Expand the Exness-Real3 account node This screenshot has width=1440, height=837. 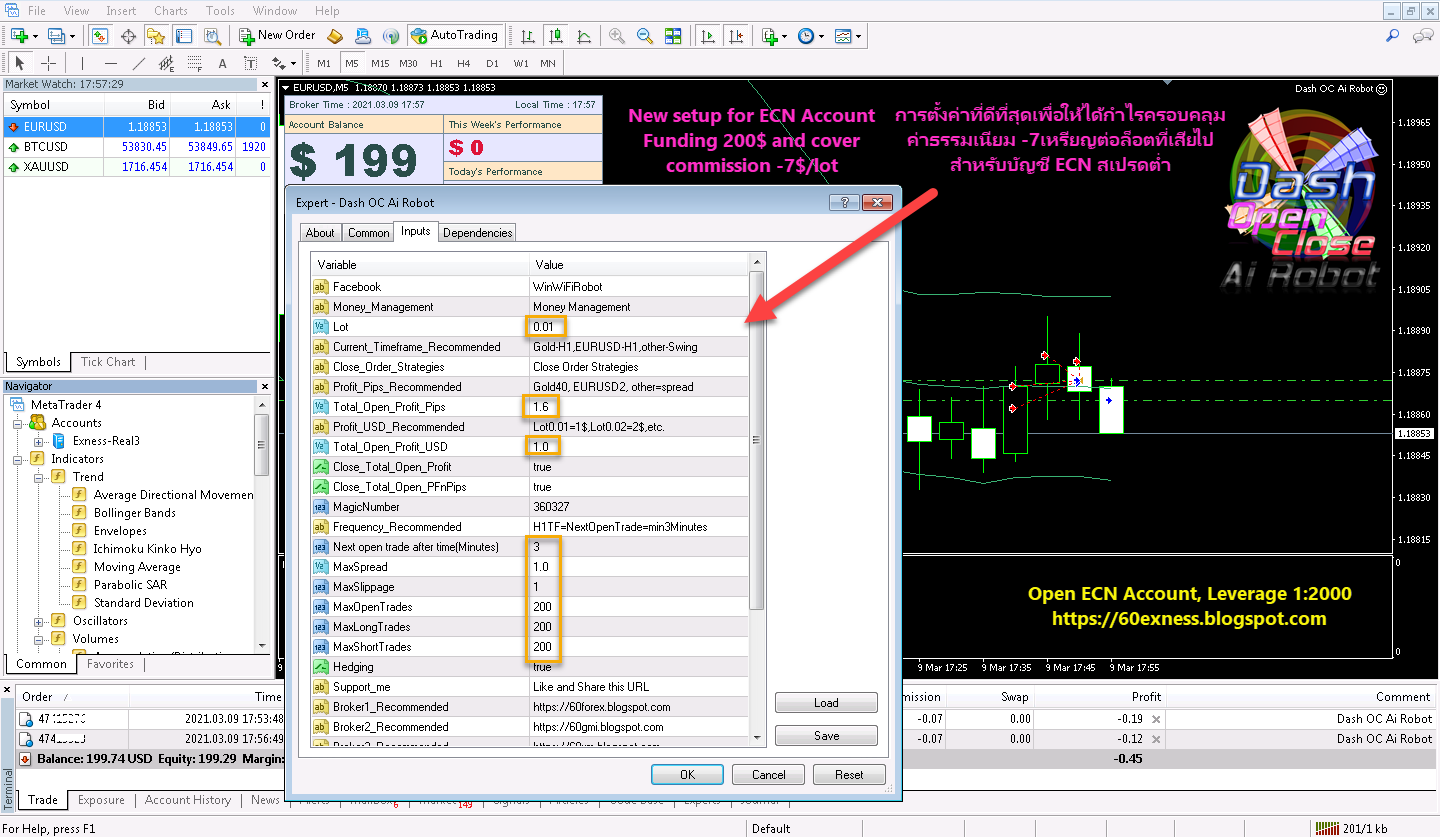(x=39, y=441)
